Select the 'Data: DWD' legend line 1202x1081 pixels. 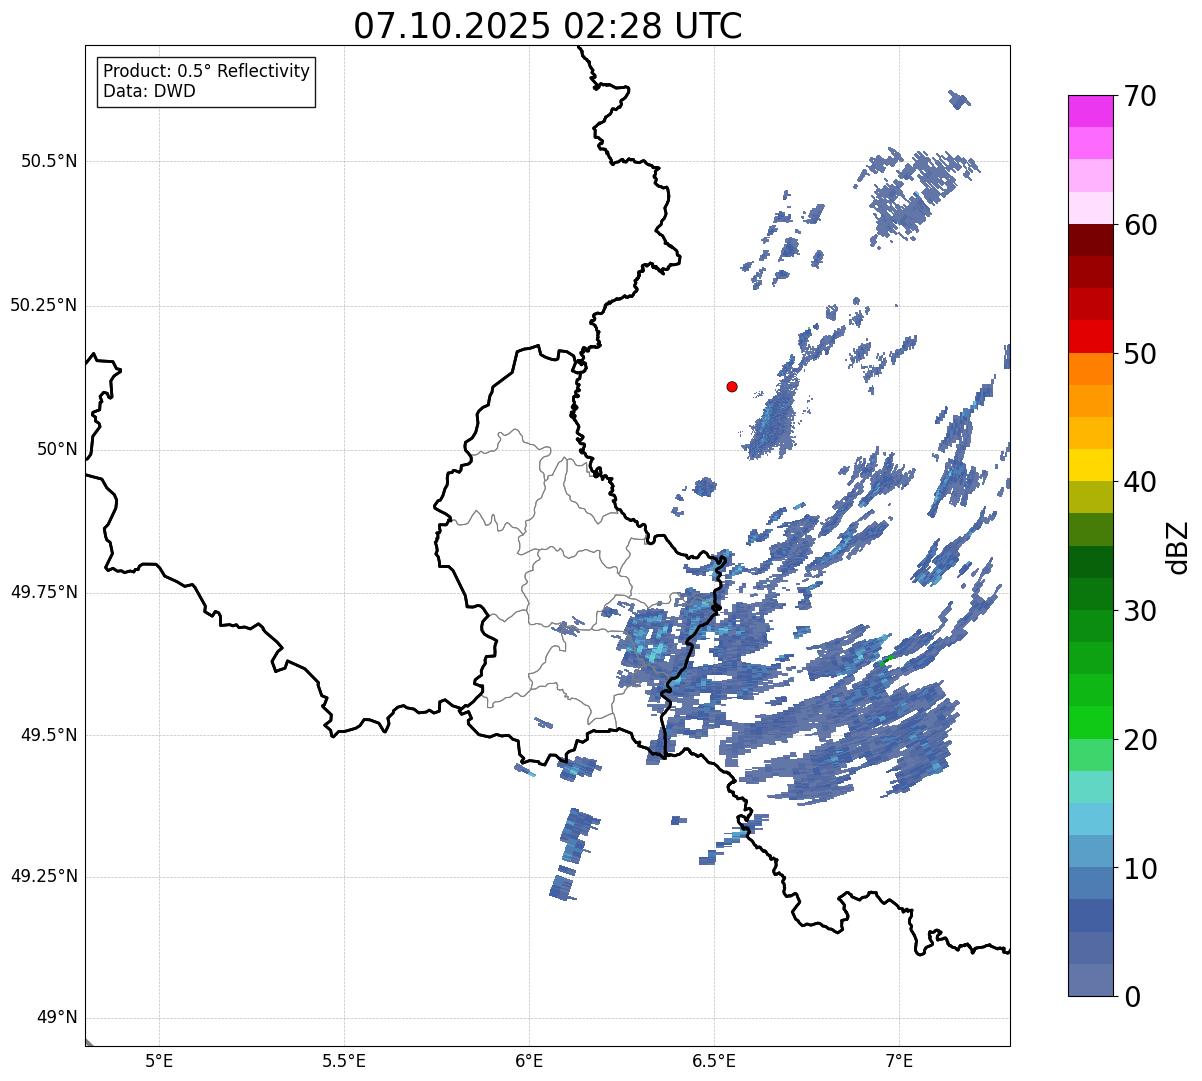(149, 91)
